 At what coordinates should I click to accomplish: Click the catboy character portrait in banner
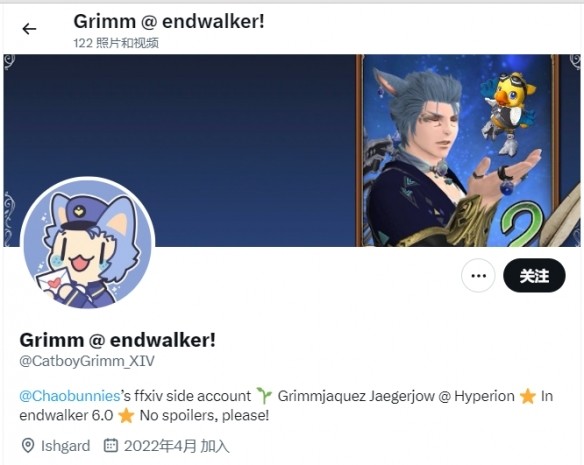point(428,156)
